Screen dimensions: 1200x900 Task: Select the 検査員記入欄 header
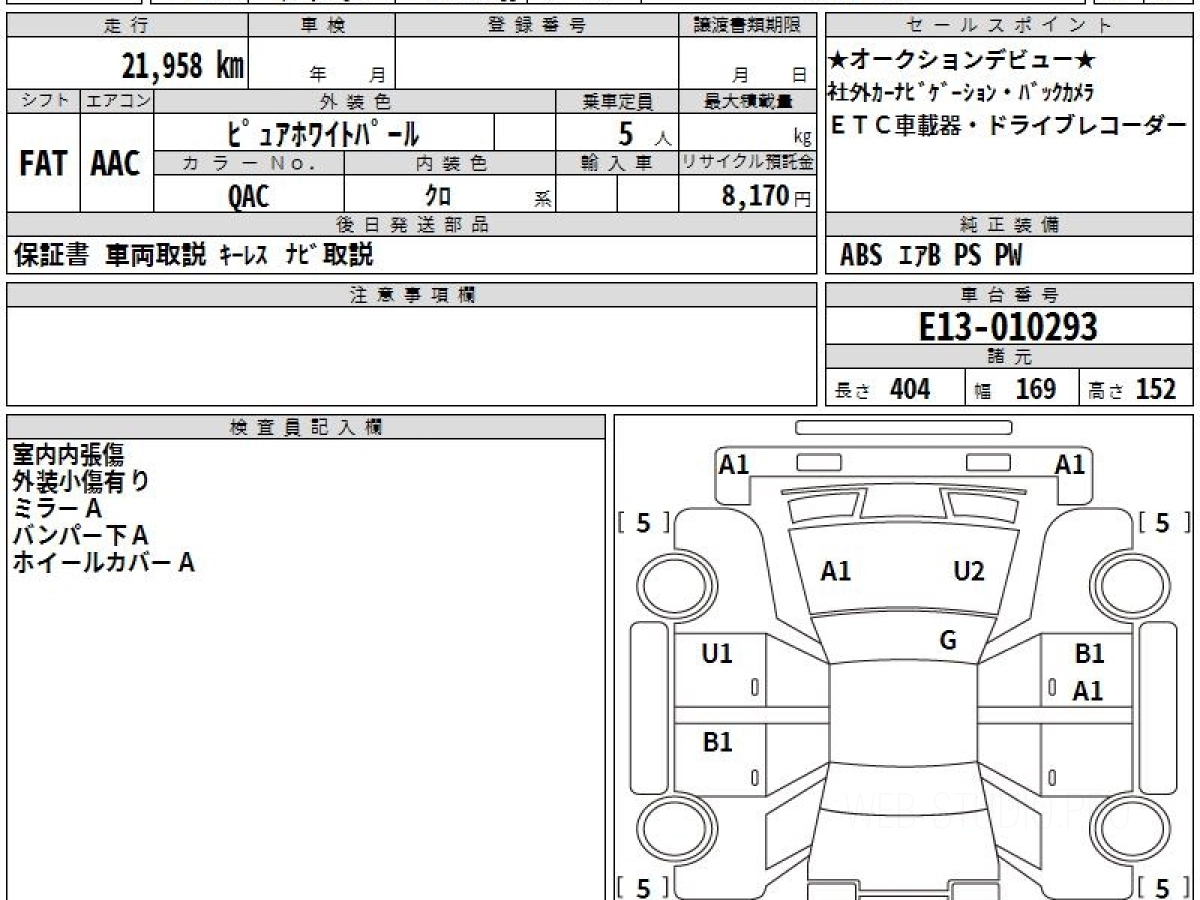(x=306, y=426)
